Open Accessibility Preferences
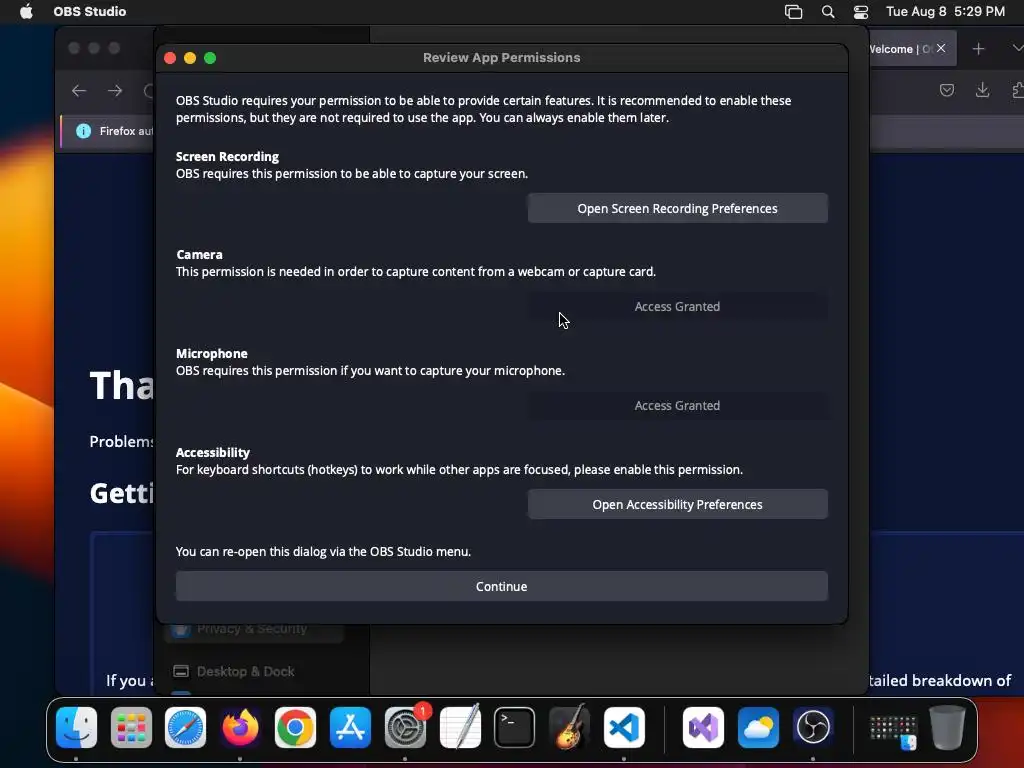This screenshot has height=768, width=1024. coord(677,504)
